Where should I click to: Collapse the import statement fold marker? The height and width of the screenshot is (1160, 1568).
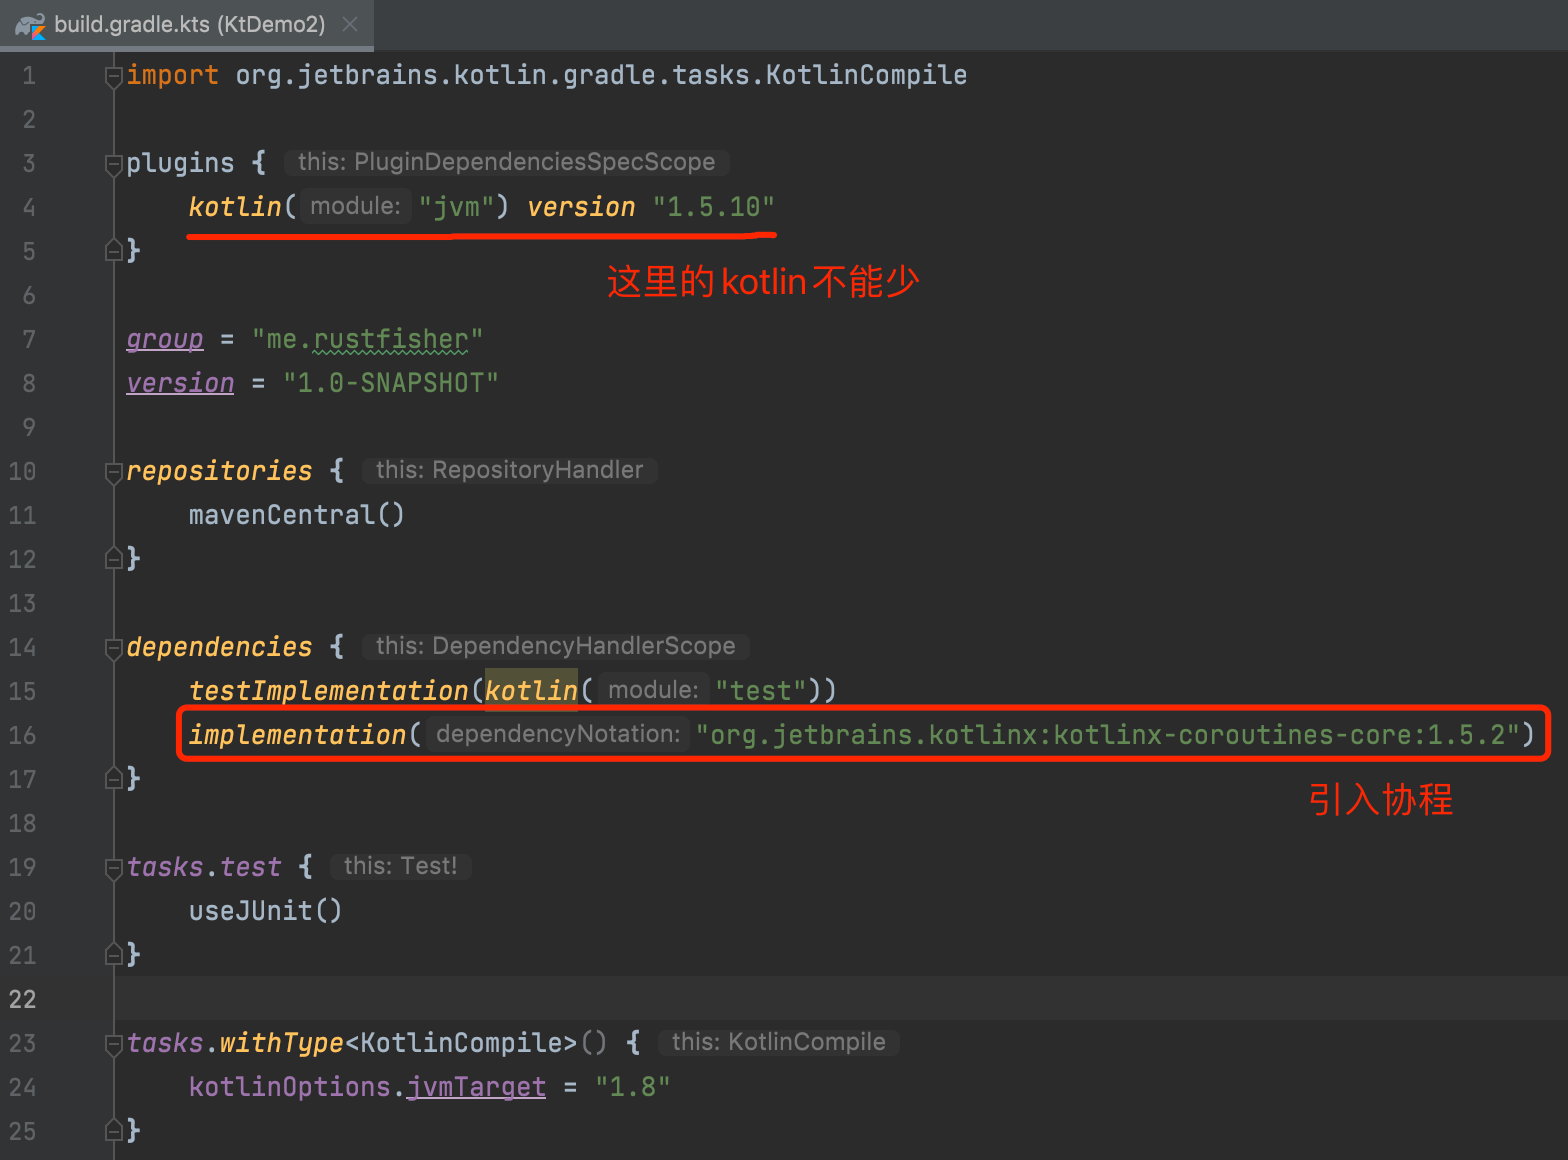[x=114, y=76]
